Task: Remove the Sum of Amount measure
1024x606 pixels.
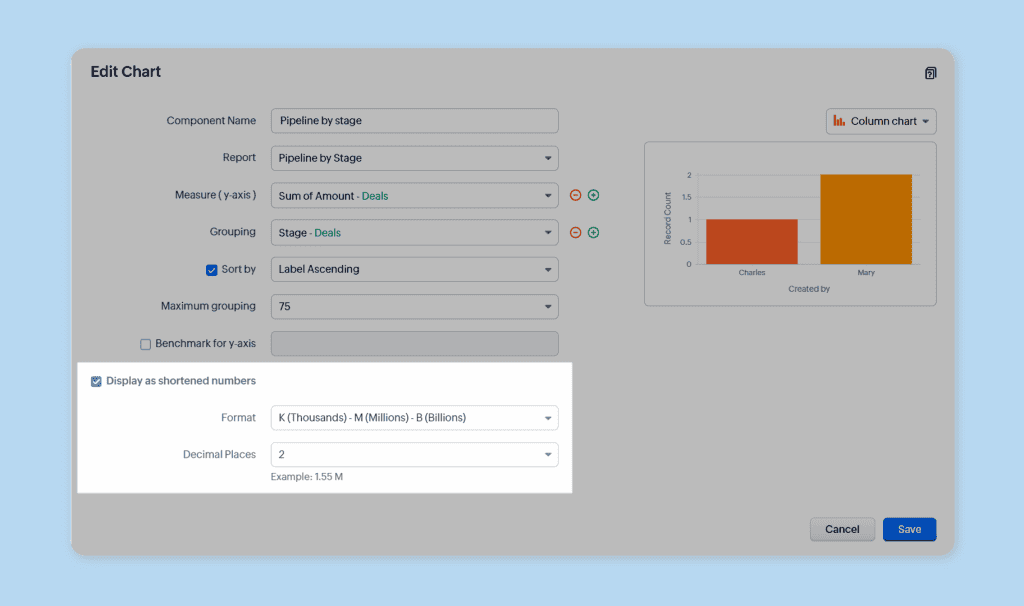Action: (575, 195)
